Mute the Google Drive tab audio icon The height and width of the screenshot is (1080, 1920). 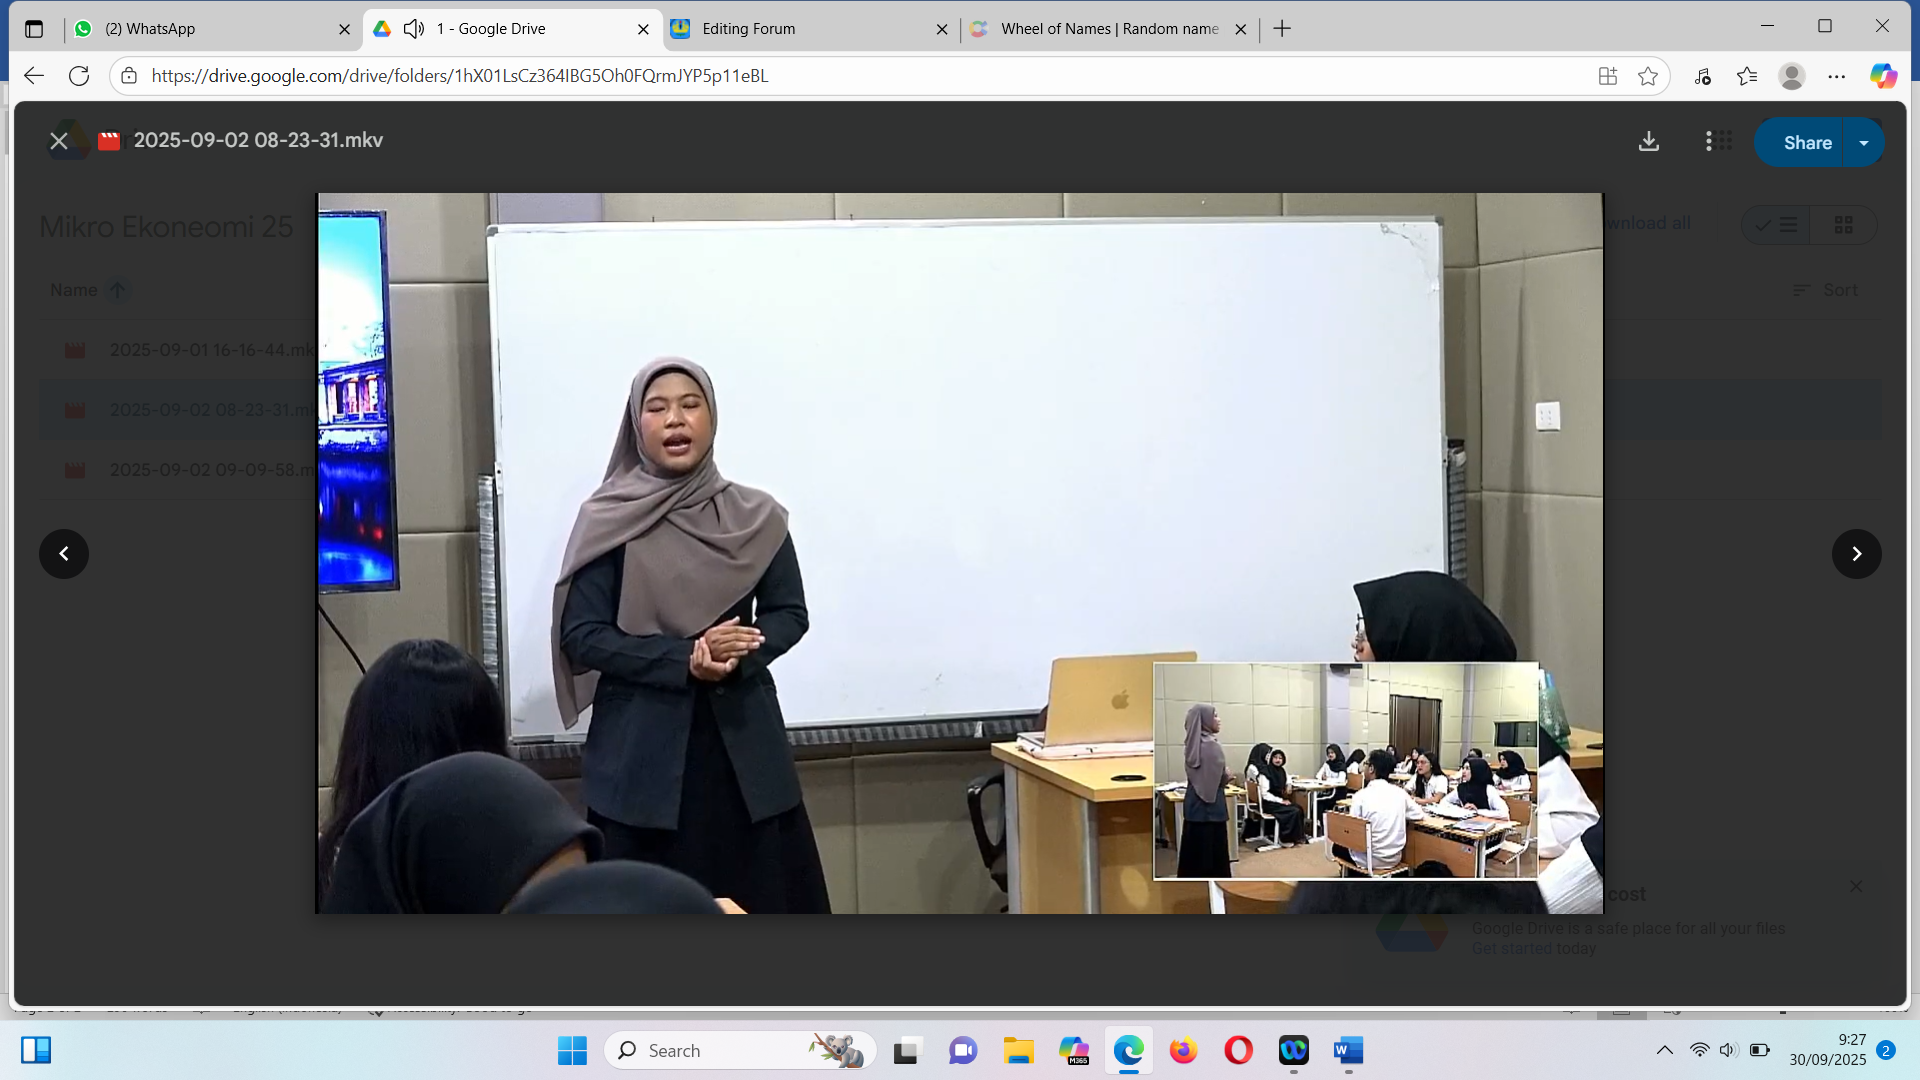click(x=414, y=29)
